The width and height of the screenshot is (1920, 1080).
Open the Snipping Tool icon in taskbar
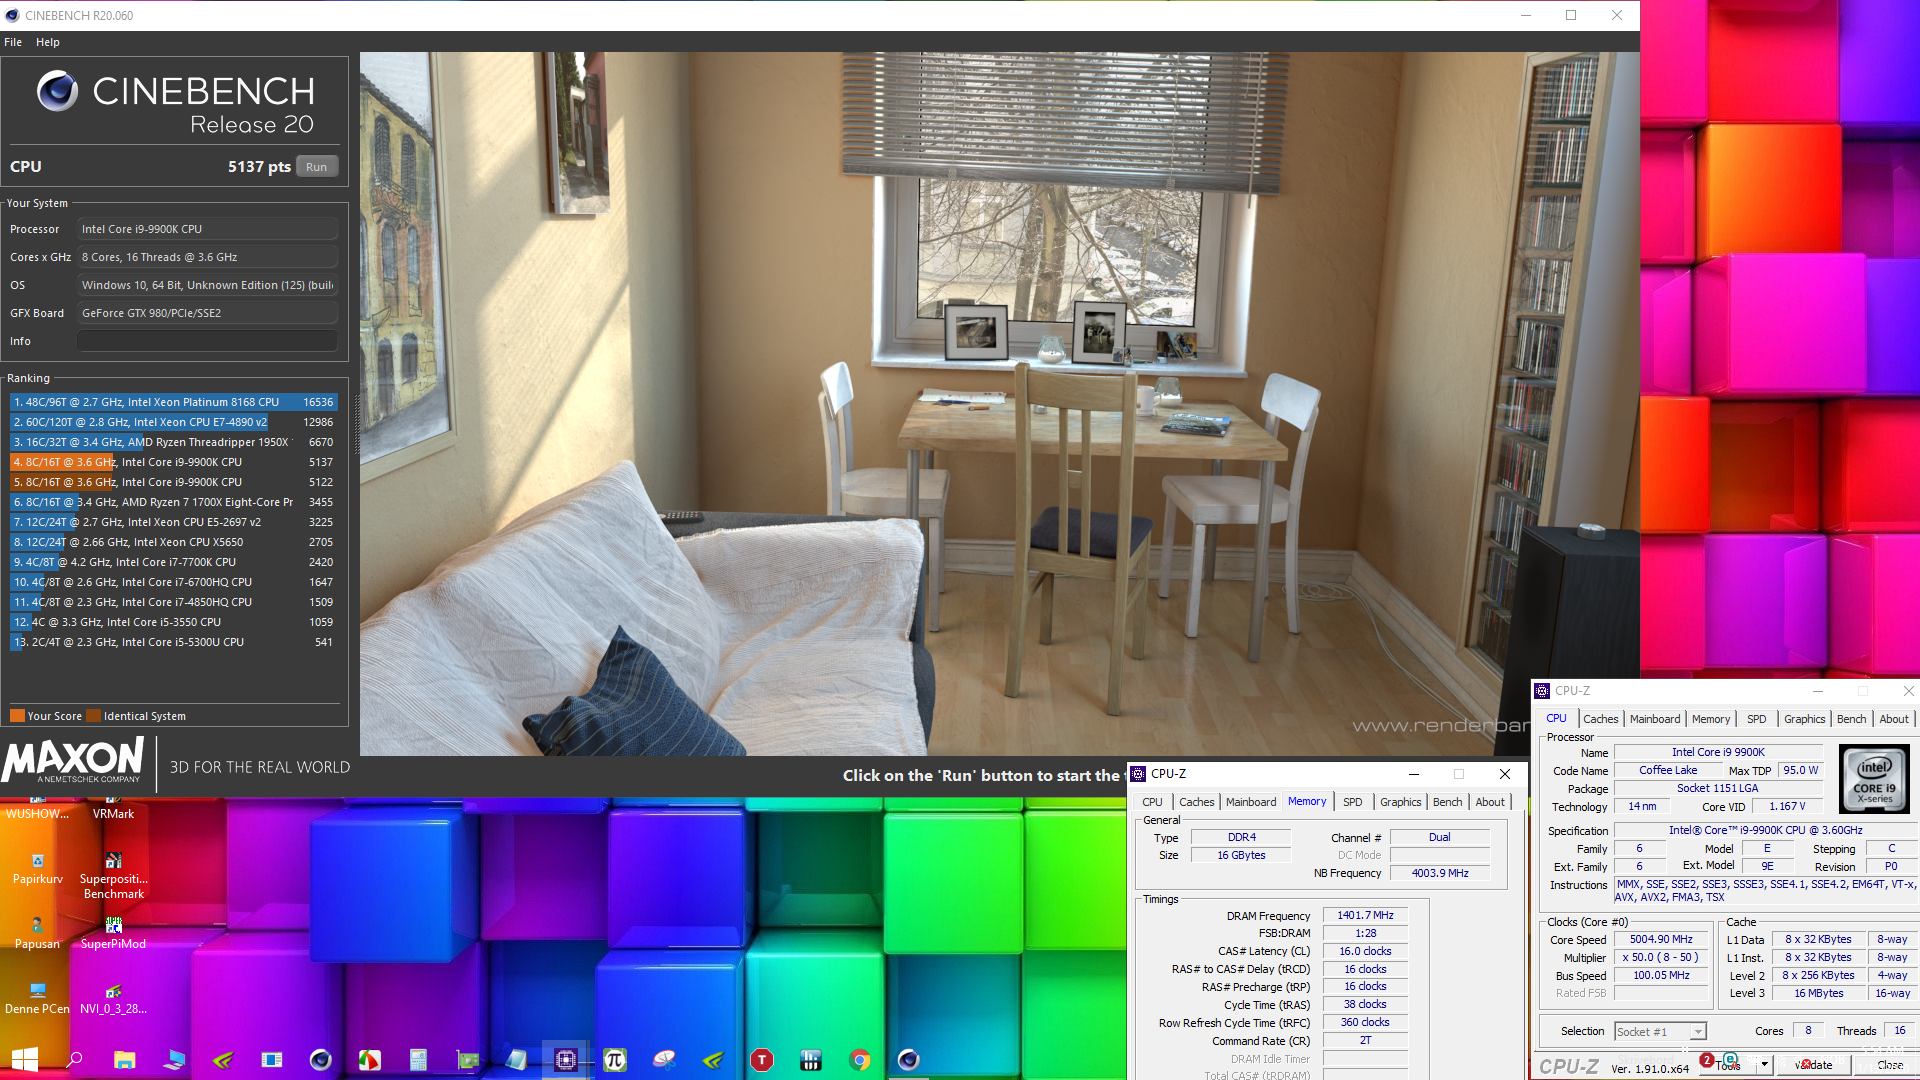(x=664, y=1060)
